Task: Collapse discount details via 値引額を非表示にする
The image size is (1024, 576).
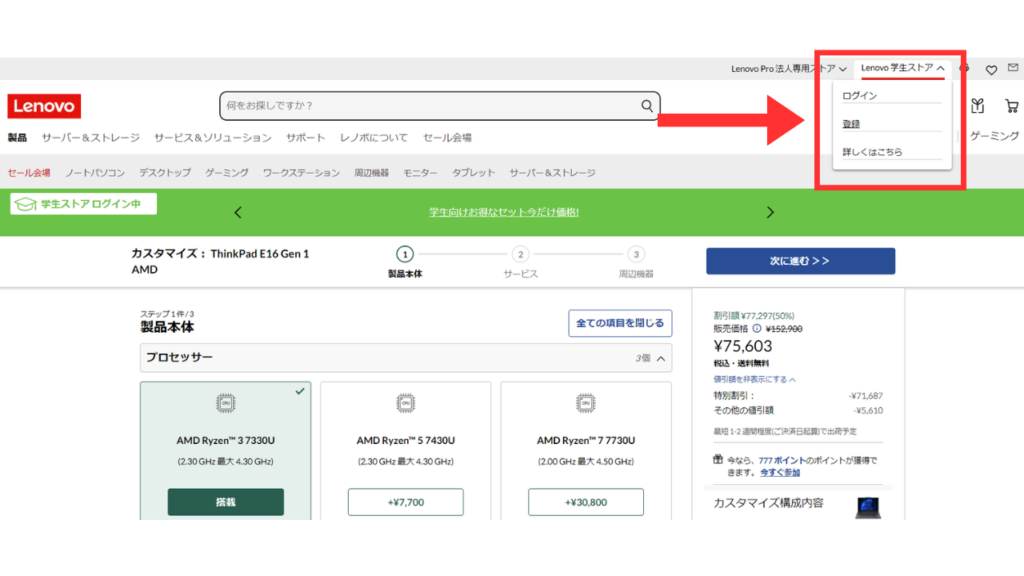Action: [x=755, y=380]
